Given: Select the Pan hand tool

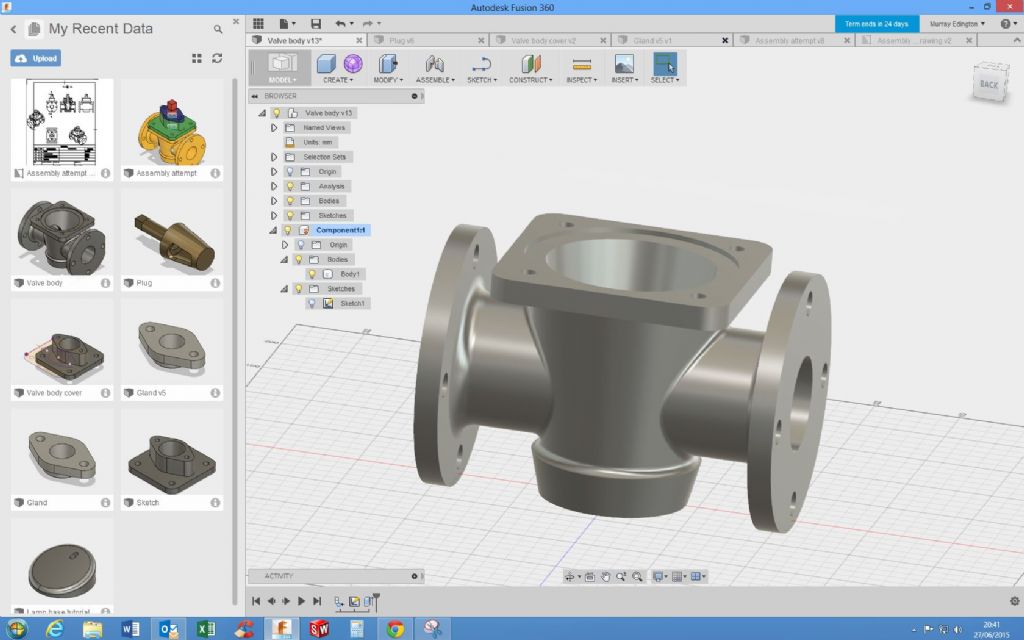Looking at the screenshot, I should tap(605, 577).
